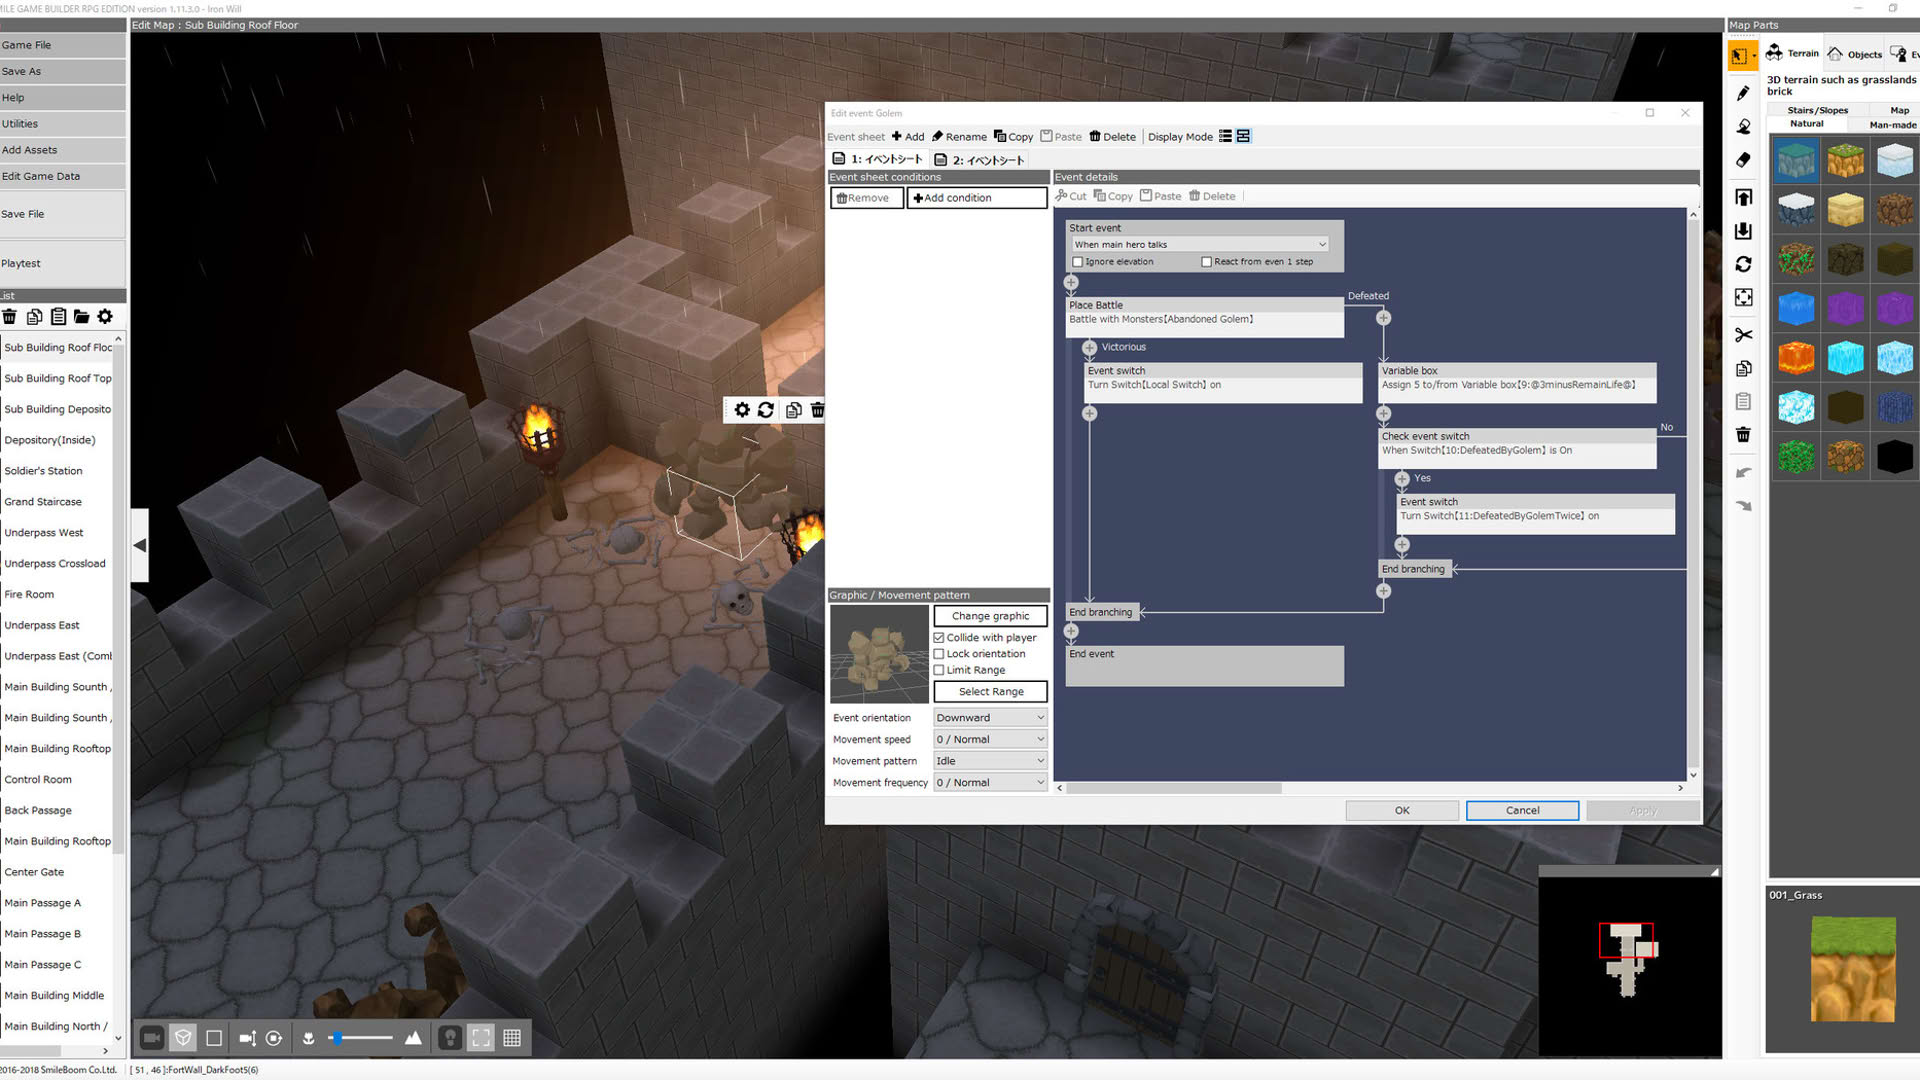Click the gear icon above the Golem event
The image size is (1920, 1080).
741,410
